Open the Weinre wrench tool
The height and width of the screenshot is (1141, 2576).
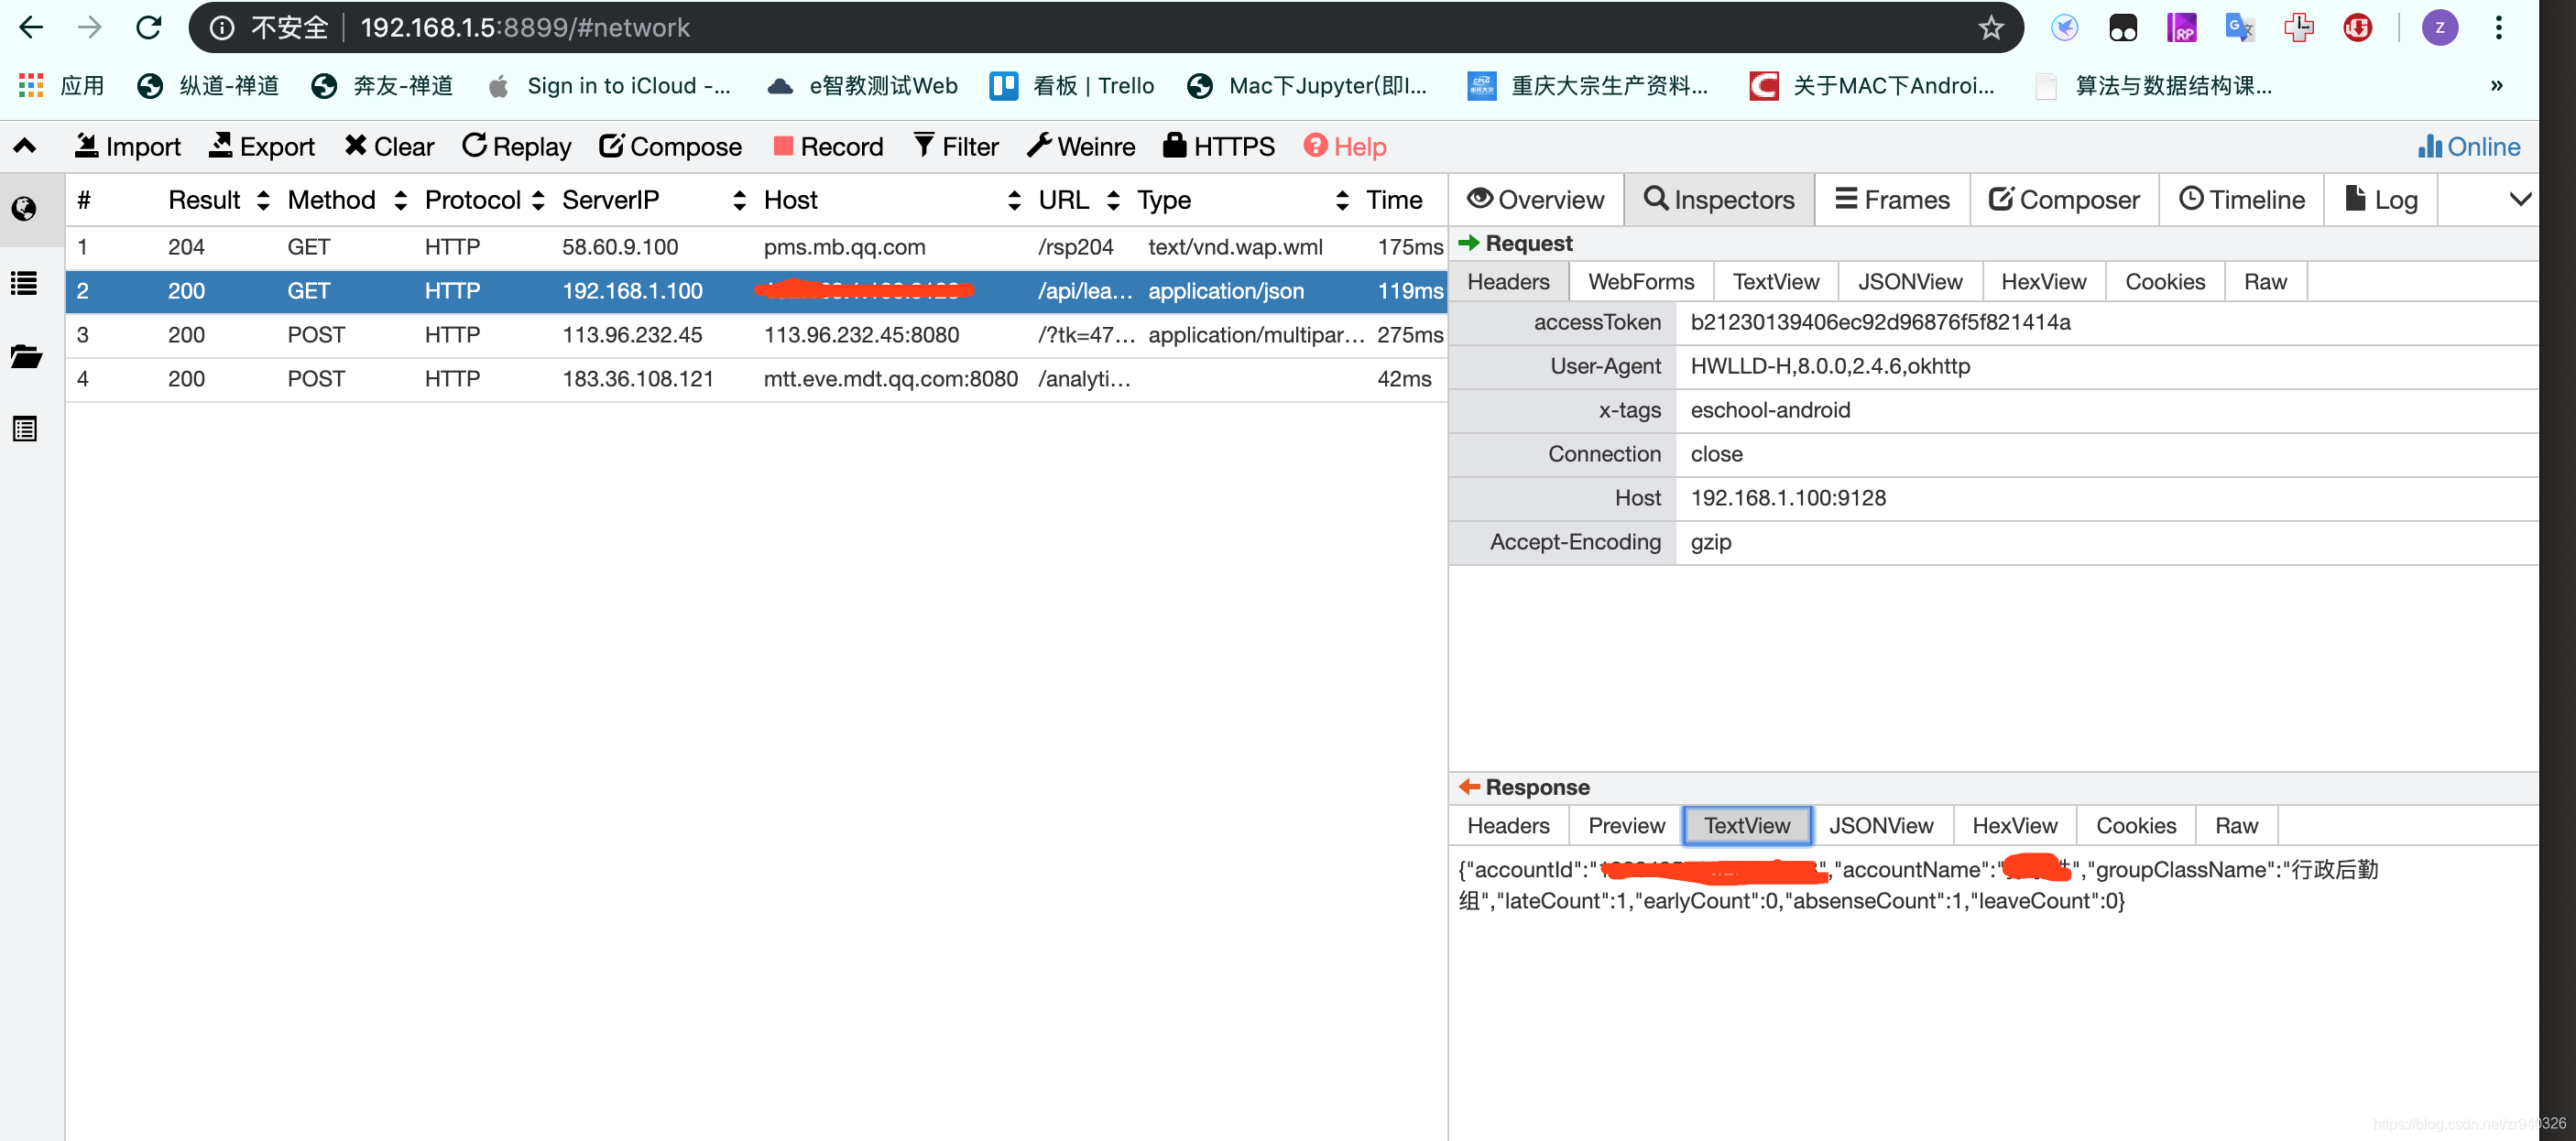1080,147
